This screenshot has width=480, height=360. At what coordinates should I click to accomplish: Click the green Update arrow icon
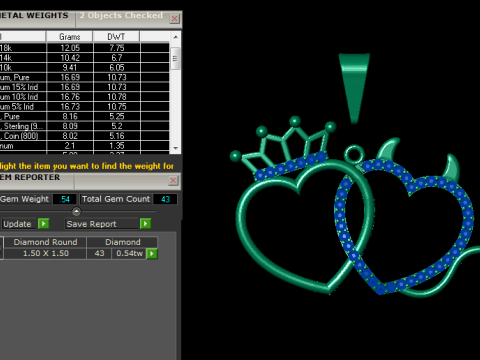[44, 224]
